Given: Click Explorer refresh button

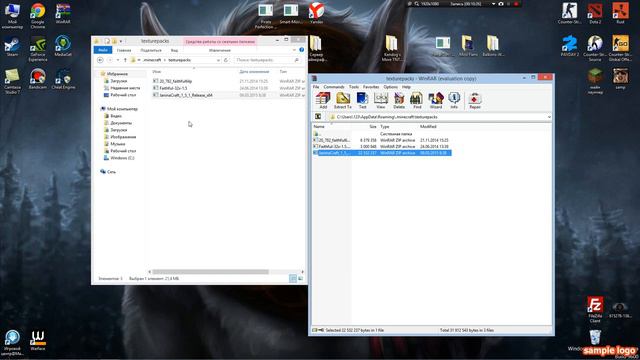Looking at the screenshot, I should pos(226,60).
